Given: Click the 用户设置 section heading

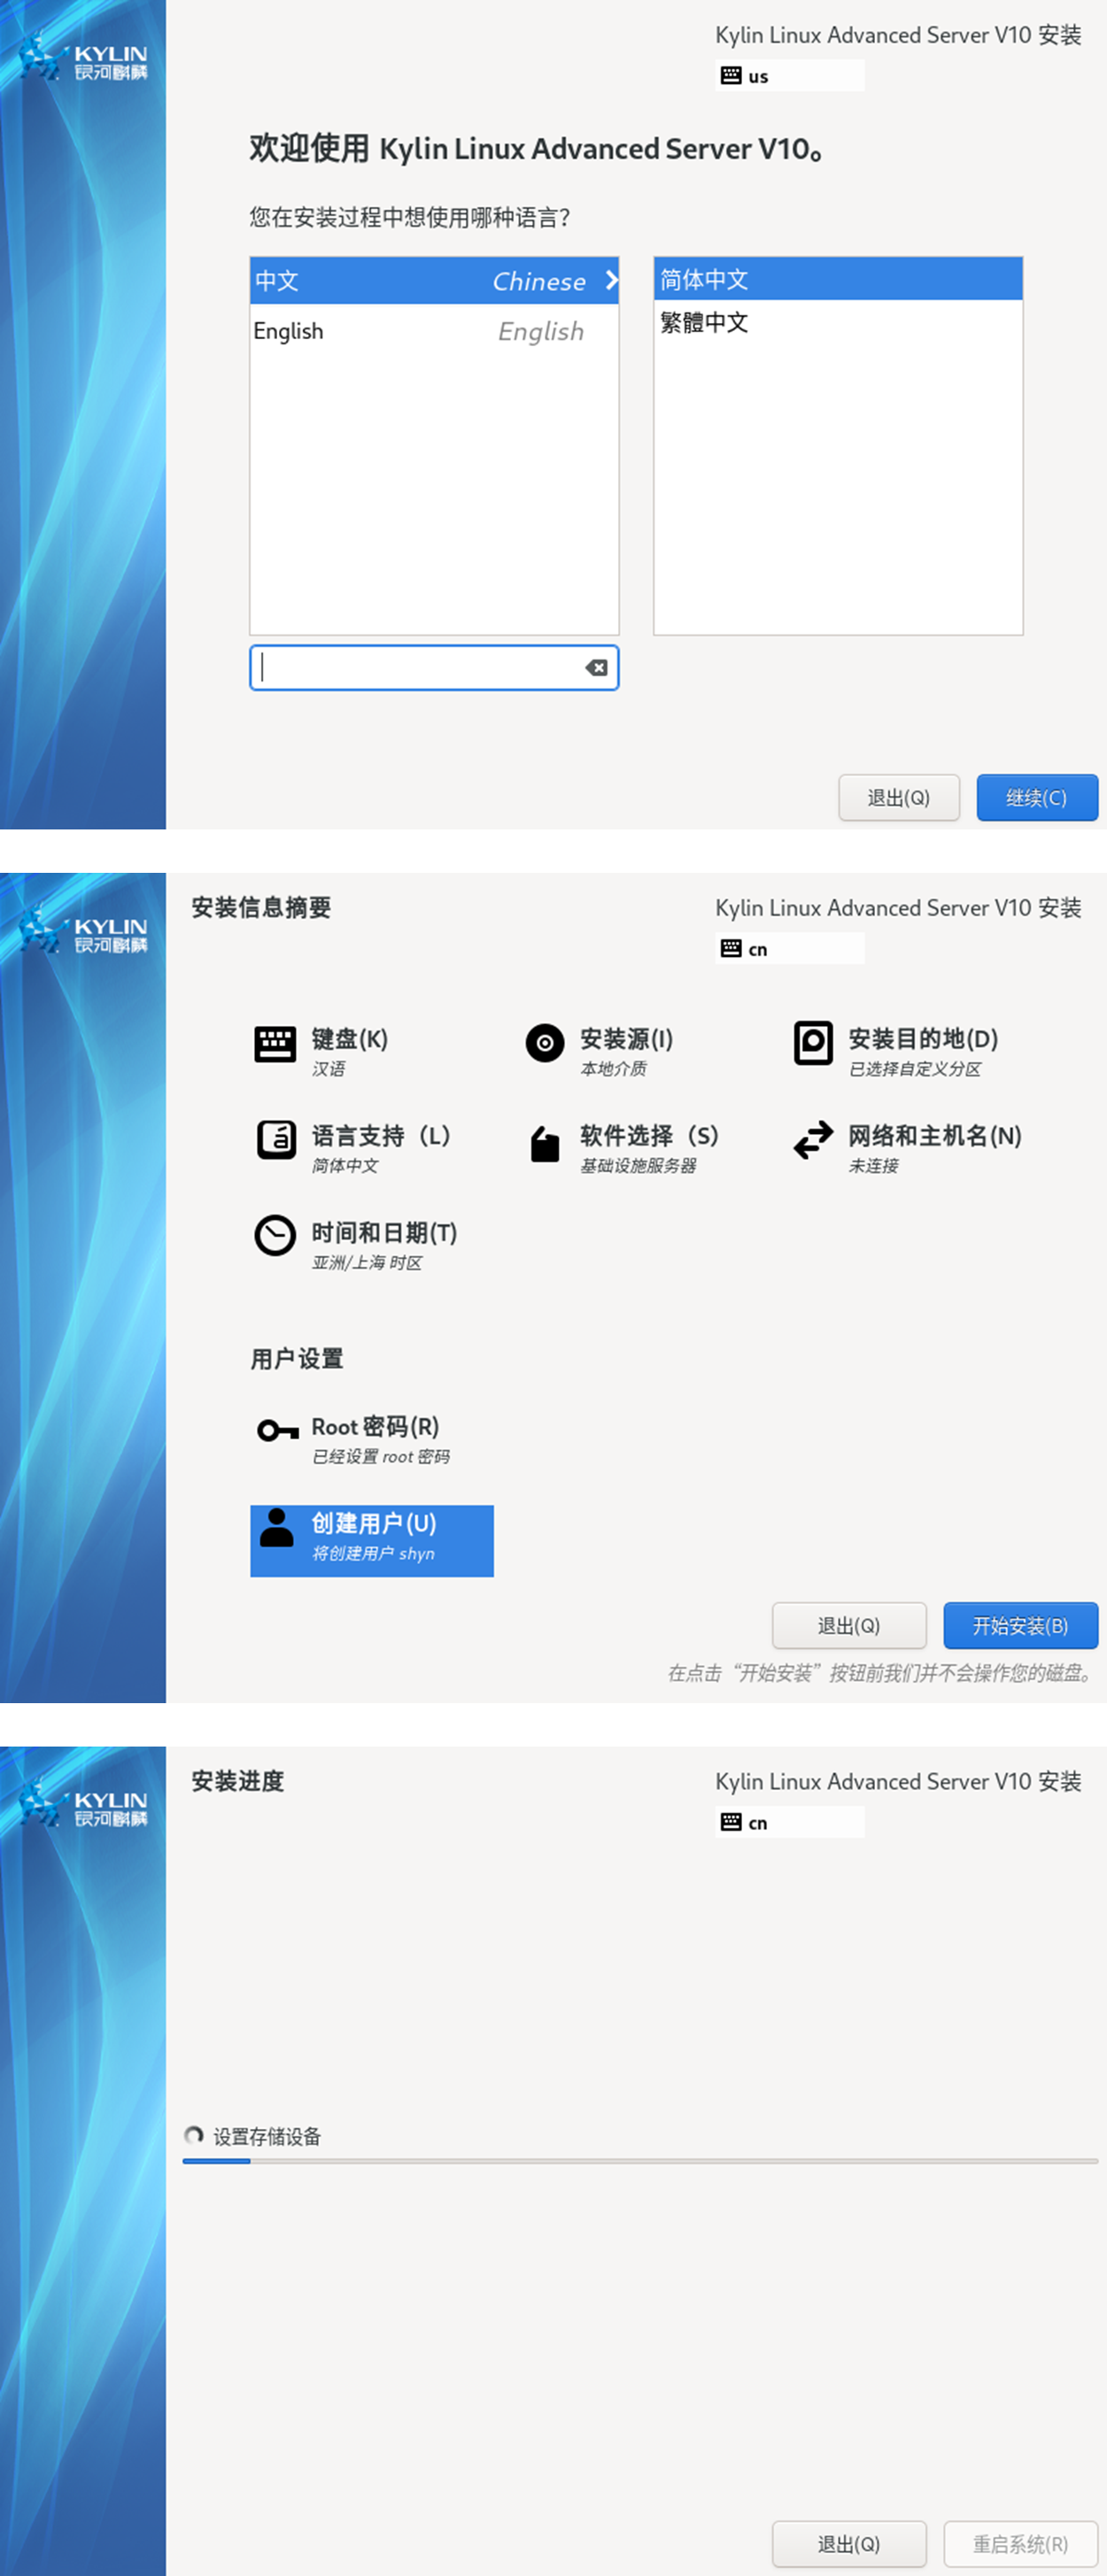Looking at the screenshot, I should click(x=297, y=1359).
